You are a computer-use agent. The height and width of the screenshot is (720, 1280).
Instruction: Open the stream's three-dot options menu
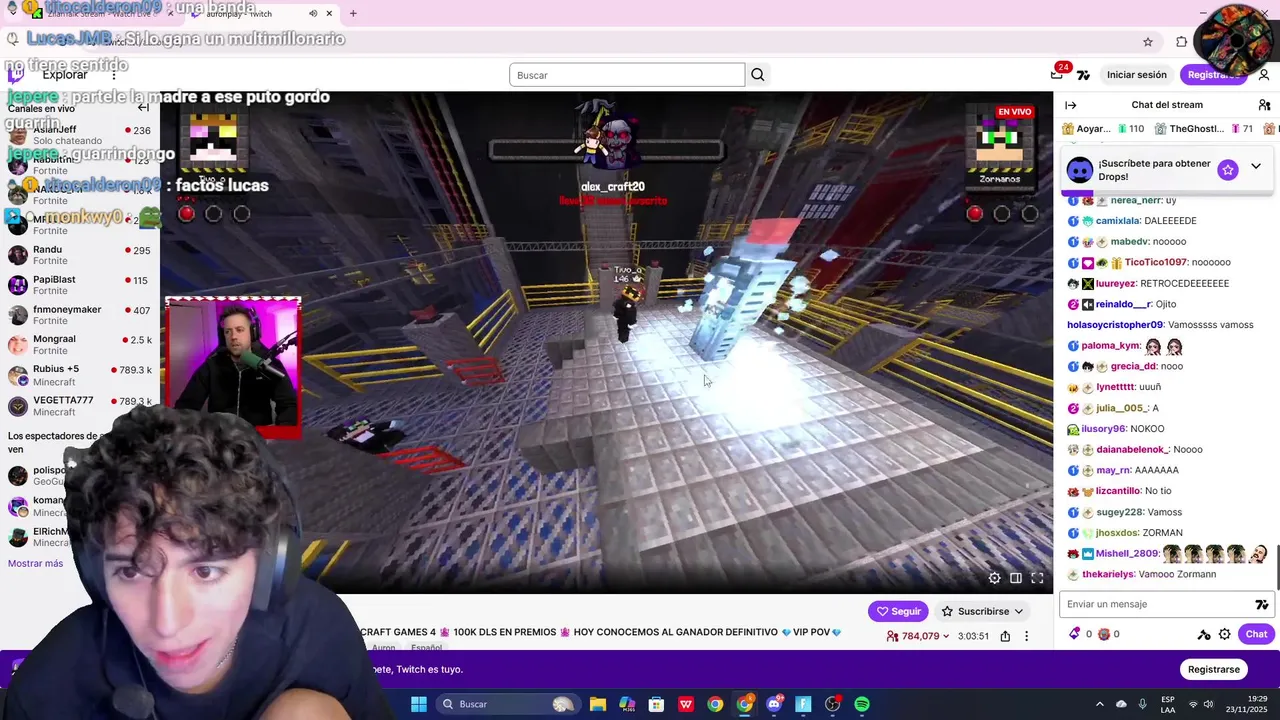point(1026,636)
